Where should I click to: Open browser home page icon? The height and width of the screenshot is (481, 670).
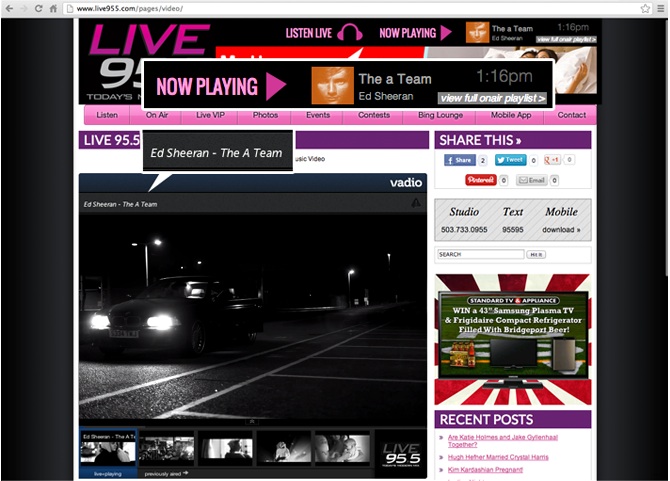point(53,8)
